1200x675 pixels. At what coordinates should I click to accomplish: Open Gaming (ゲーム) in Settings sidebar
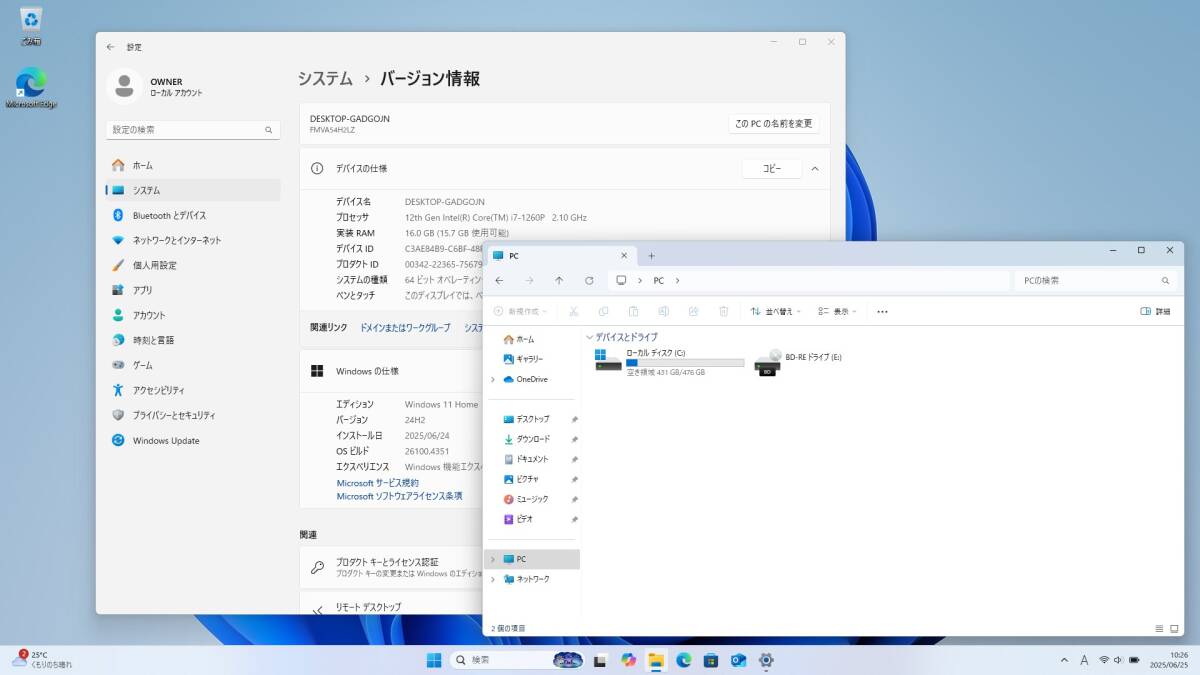(193, 365)
